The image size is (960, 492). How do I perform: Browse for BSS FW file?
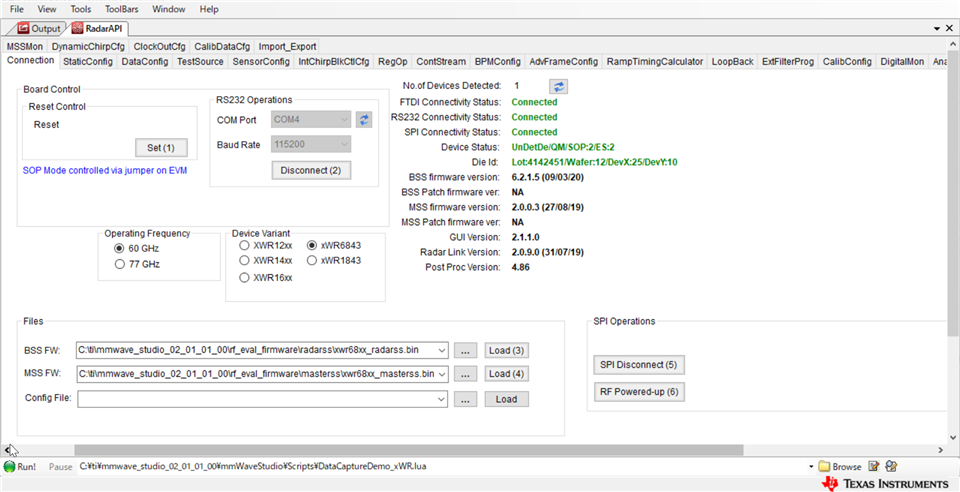pos(465,350)
